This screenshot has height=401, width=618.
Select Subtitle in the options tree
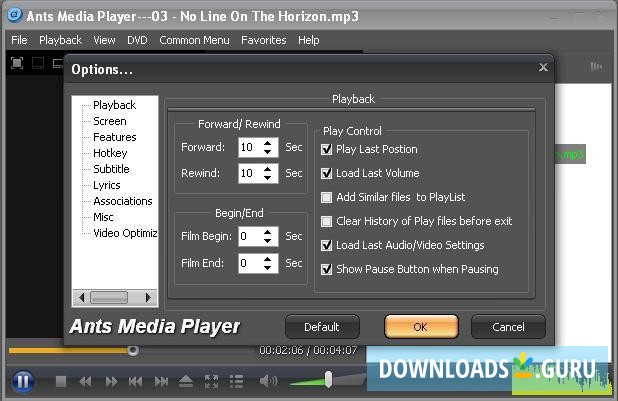click(x=111, y=169)
